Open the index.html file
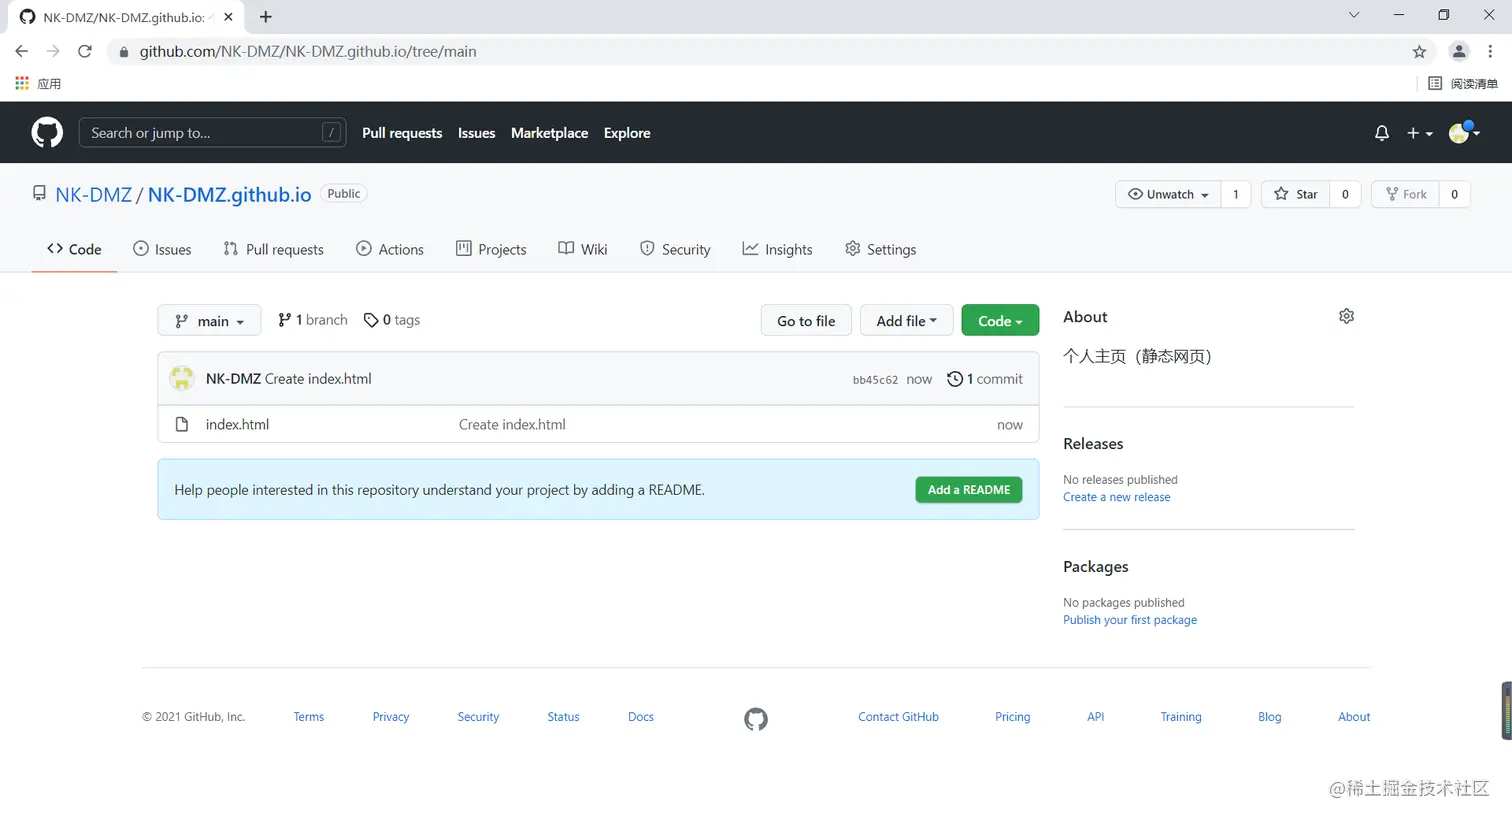 tap(237, 424)
